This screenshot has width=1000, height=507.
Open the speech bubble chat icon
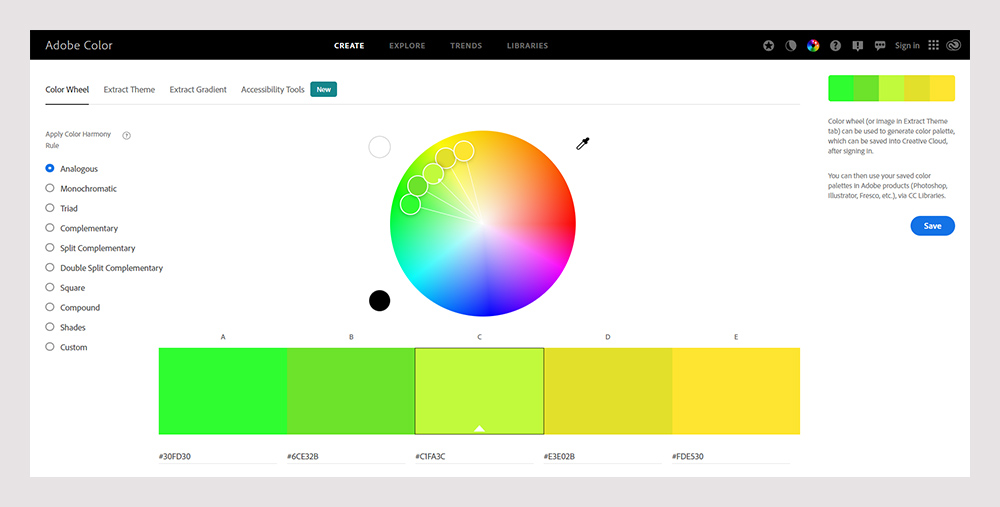coord(880,46)
